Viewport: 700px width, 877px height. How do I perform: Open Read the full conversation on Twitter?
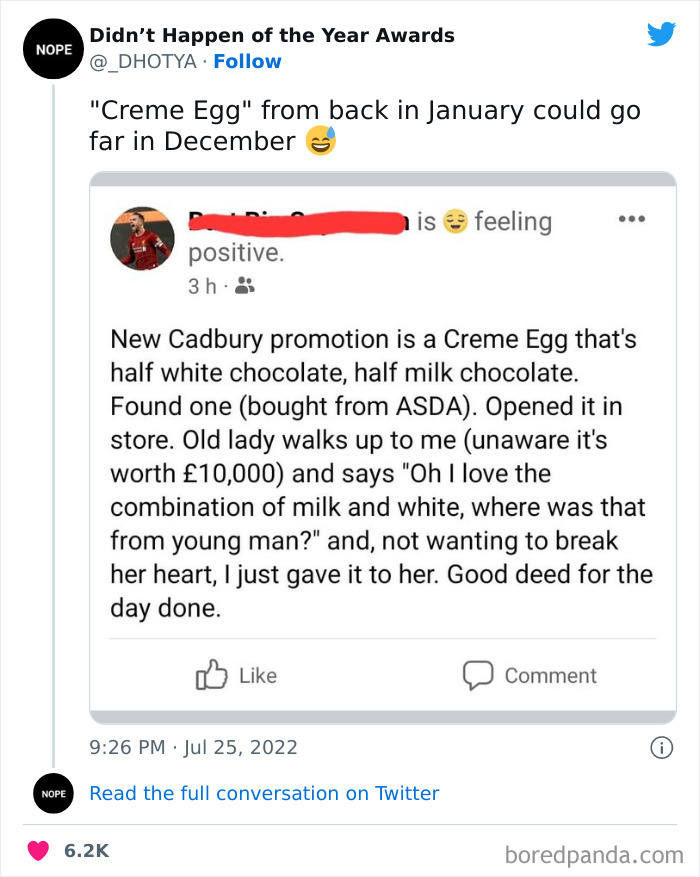coord(264,794)
